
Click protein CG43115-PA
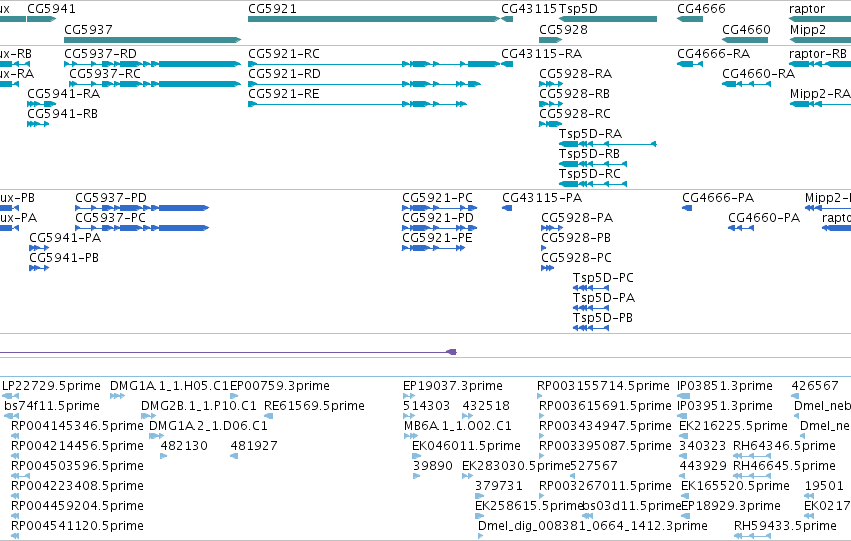[x=507, y=208]
